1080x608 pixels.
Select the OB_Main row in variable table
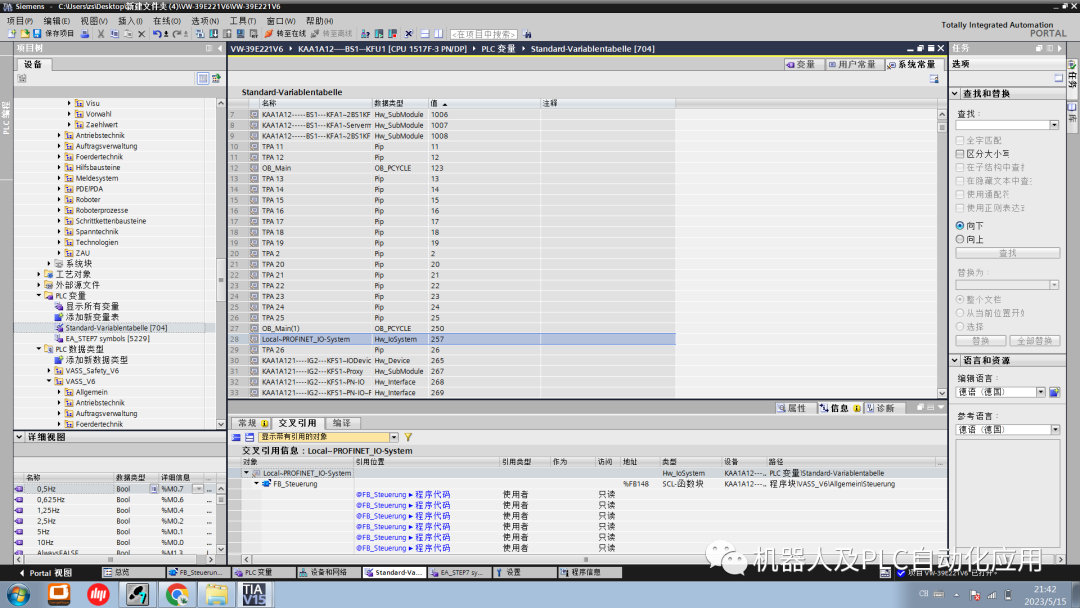click(x=451, y=168)
